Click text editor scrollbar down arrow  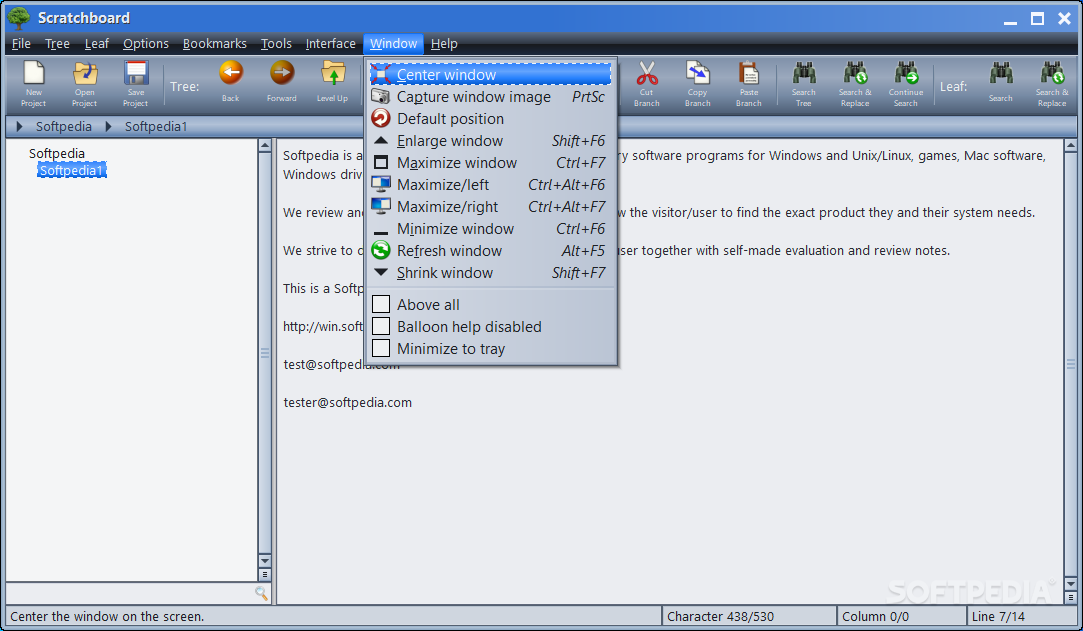click(x=1071, y=583)
